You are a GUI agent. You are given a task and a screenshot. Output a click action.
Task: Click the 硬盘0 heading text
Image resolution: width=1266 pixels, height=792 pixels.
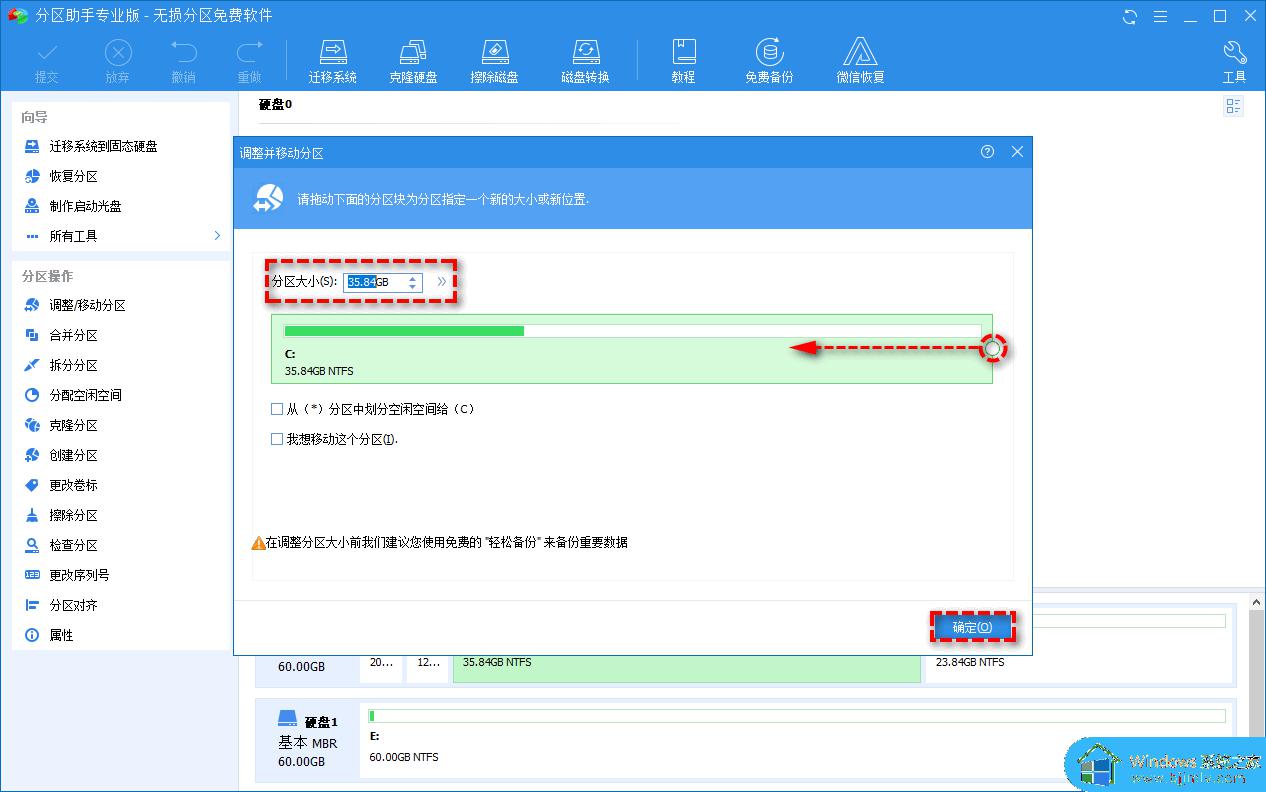tap(275, 104)
